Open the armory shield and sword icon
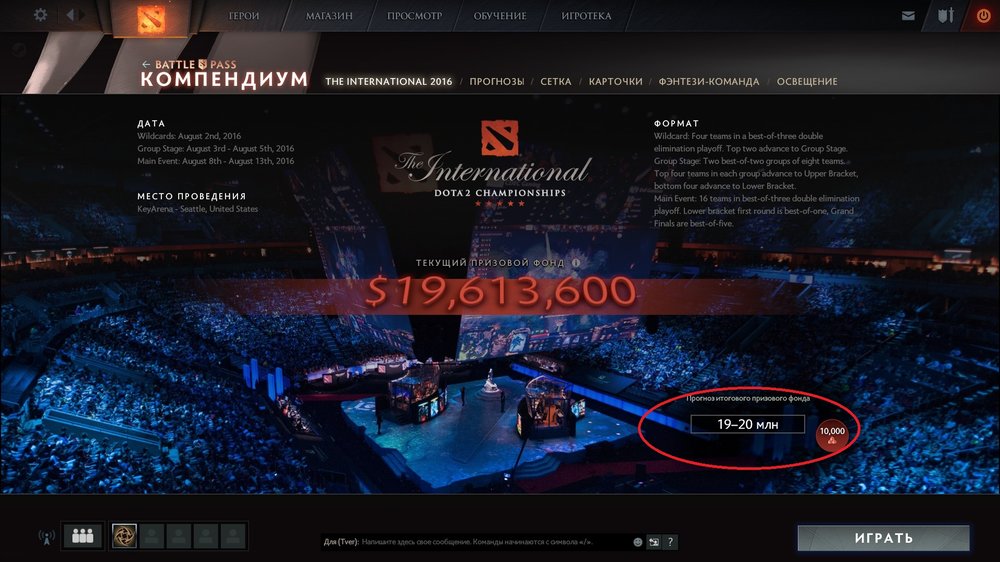The height and width of the screenshot is (562, 1000). click(945, 15)
